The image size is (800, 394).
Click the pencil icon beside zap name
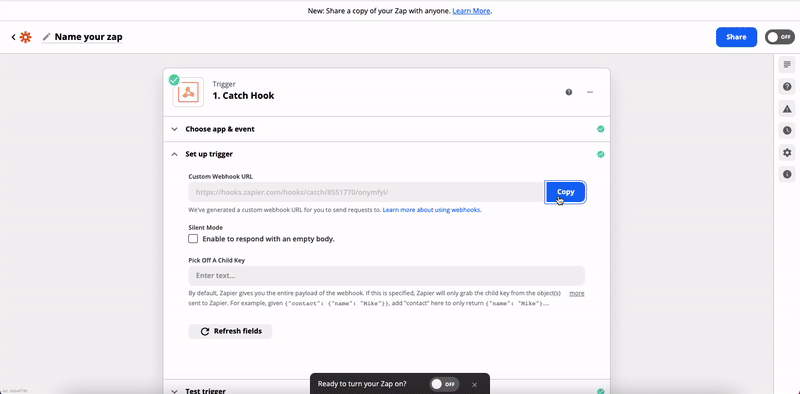pos(46,37)
